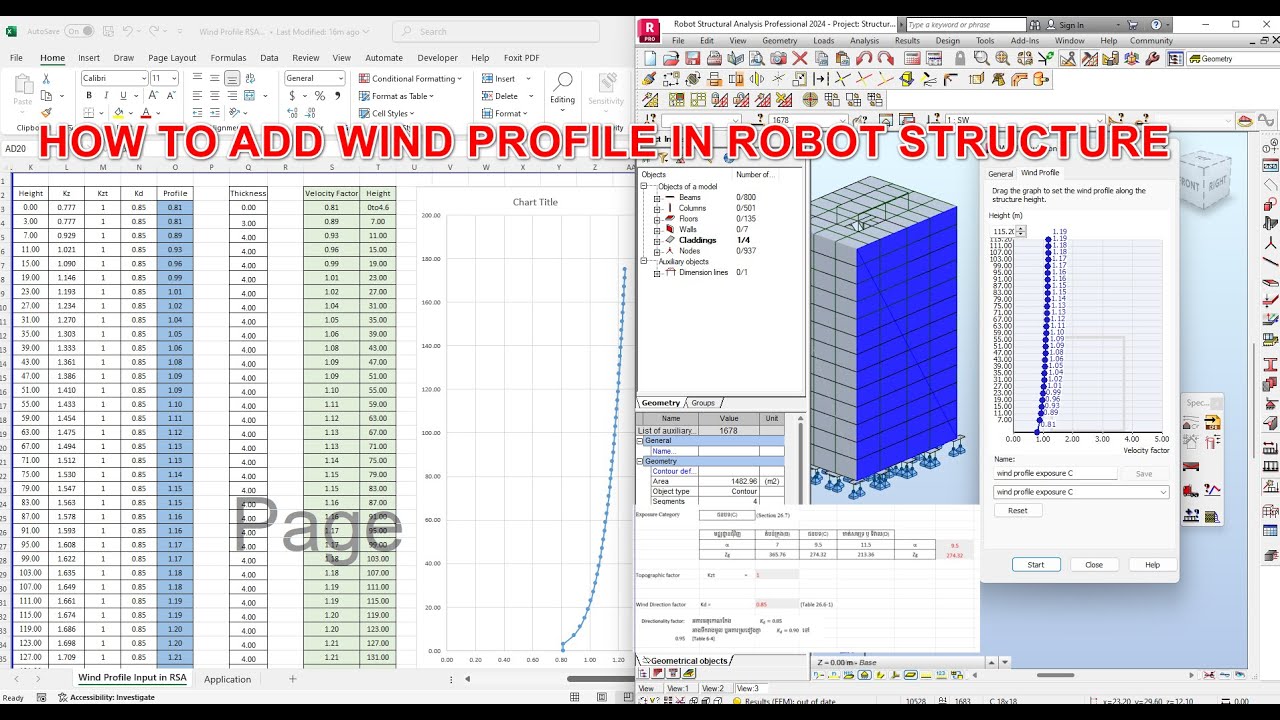Image resolution: width=1280 pixels, height=720 pixels.
Task: Click the Save floppy icon in Robot
Action: (x=692, y=58)
